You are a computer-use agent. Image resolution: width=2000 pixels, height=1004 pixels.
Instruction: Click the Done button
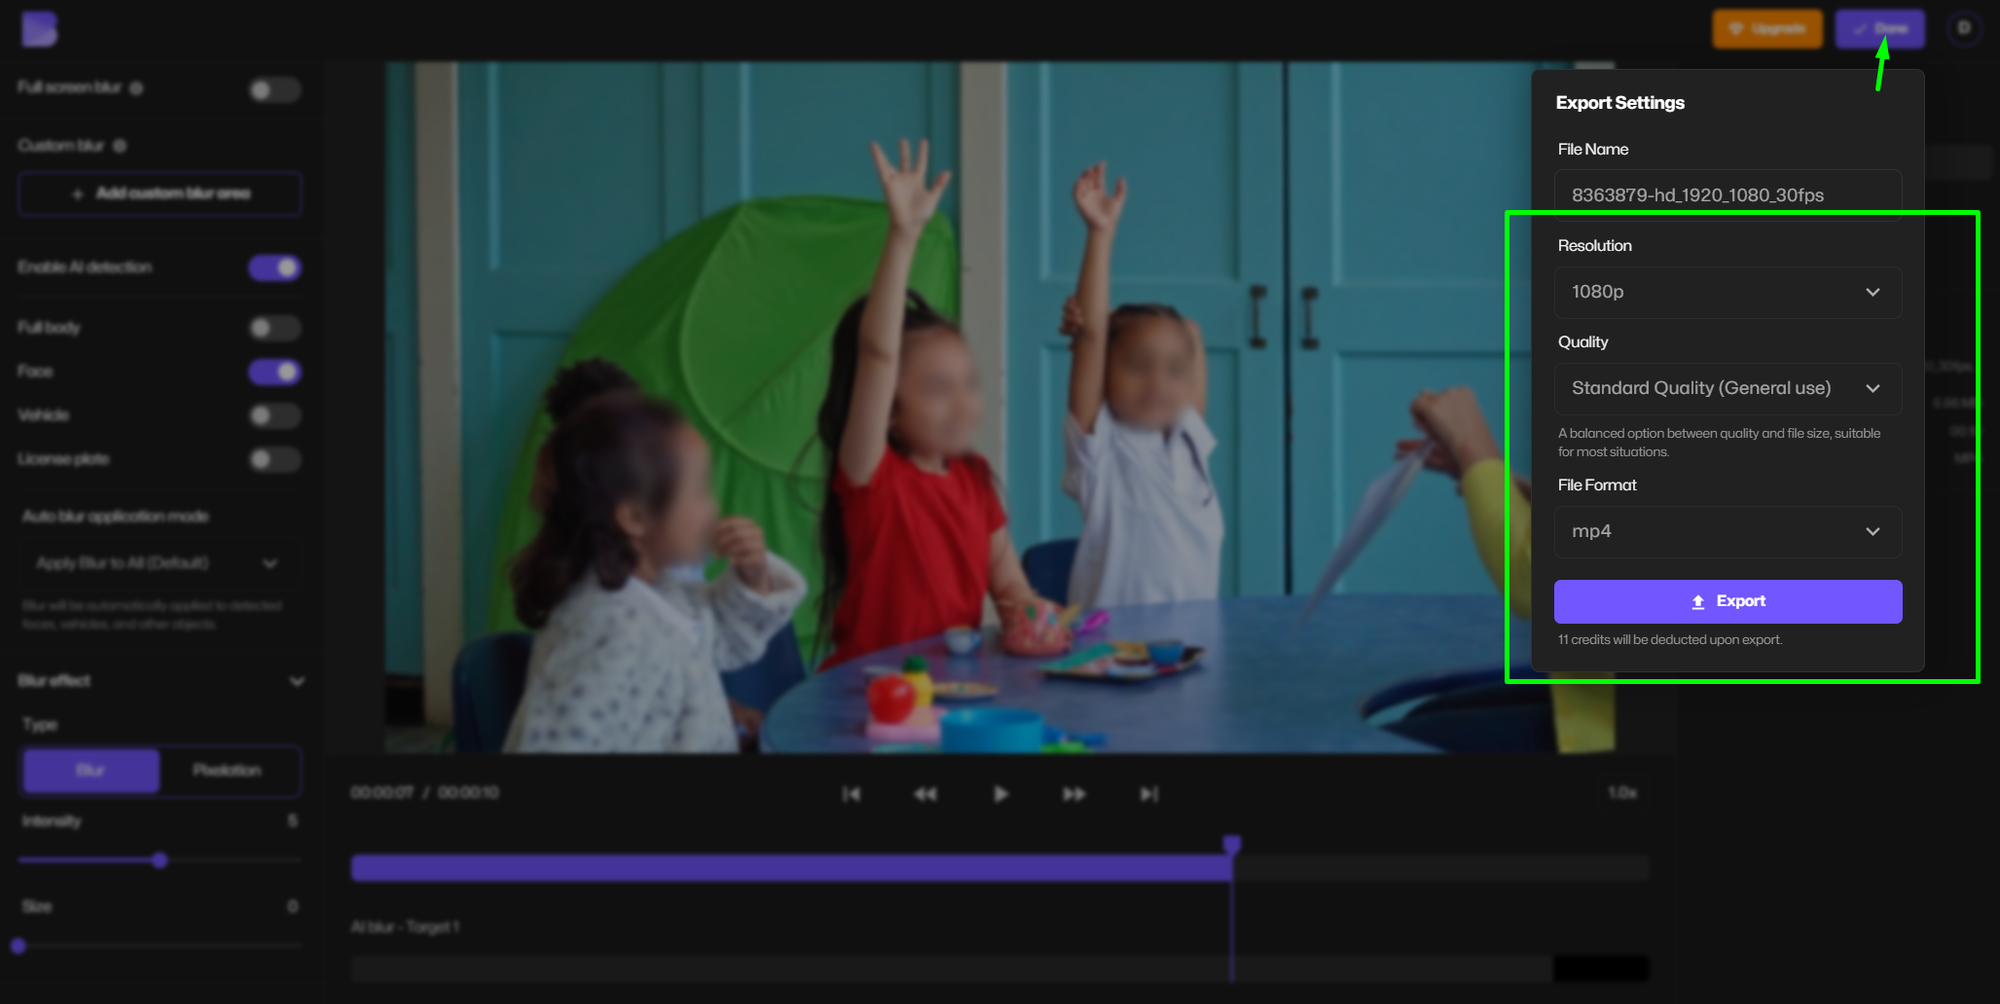1880,29
